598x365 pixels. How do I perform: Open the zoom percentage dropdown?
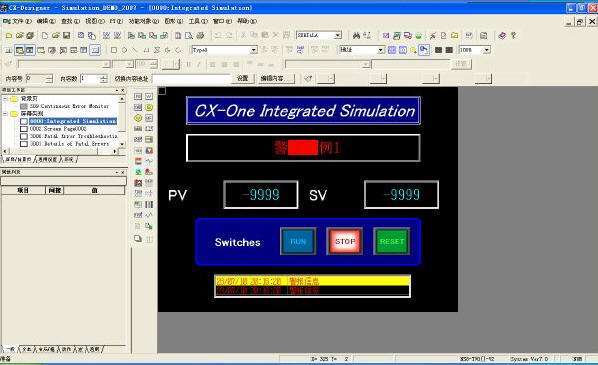click(x=487, y=50)
